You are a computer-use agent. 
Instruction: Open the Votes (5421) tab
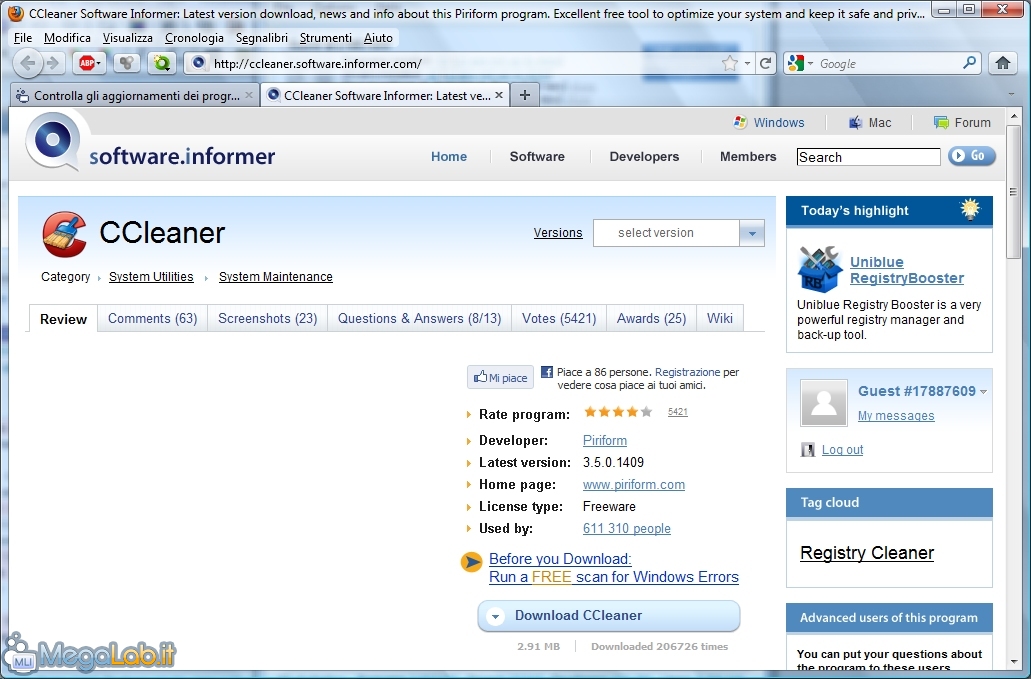559,318
